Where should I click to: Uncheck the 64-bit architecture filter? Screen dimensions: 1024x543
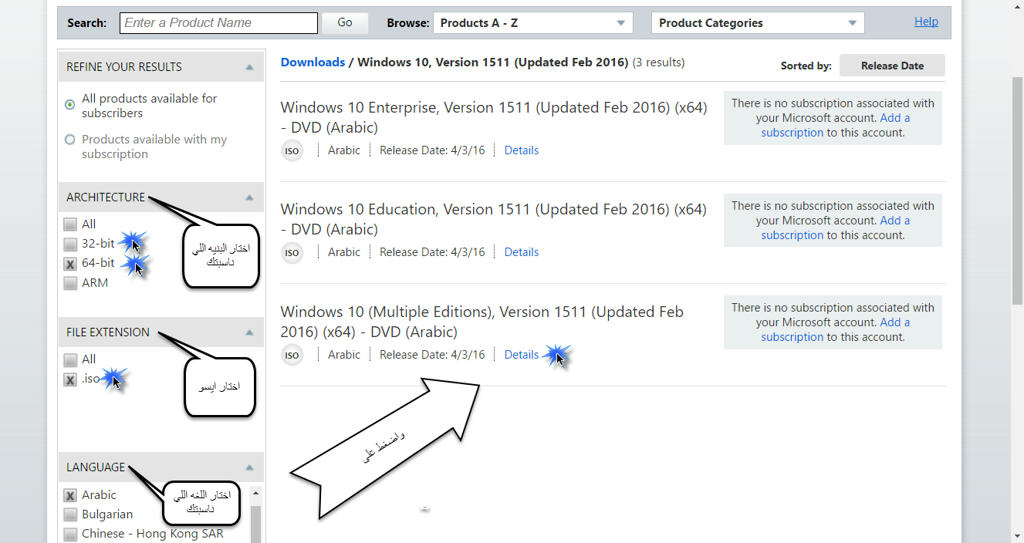click(x=70, y=264)
